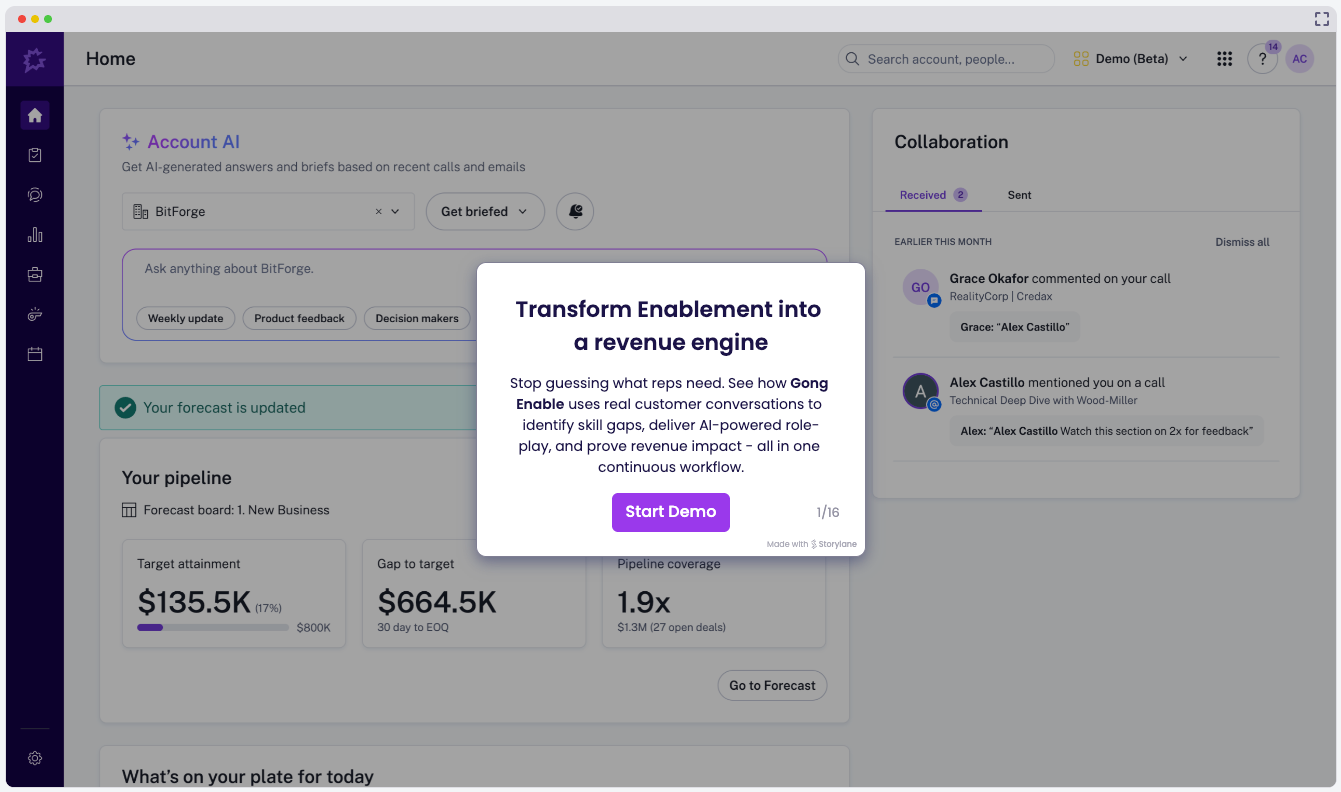Open the calendar sidebar icon
1341x792 pixels.
tap(35, 354)
